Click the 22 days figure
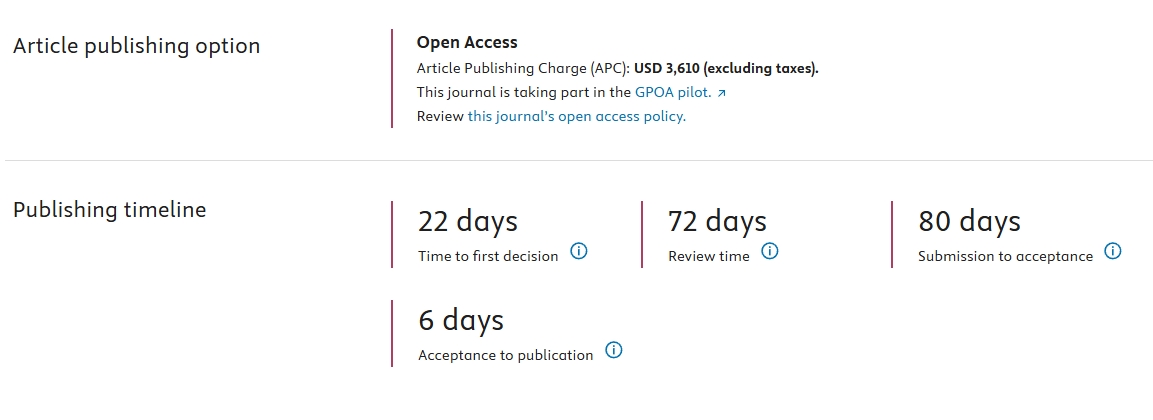1153x420 pixels. pyautogui.click(x=468, y=221)
